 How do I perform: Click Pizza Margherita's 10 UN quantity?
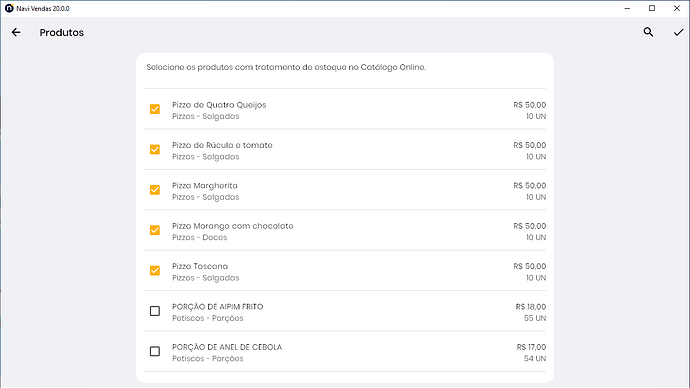(x=536, y=197)
